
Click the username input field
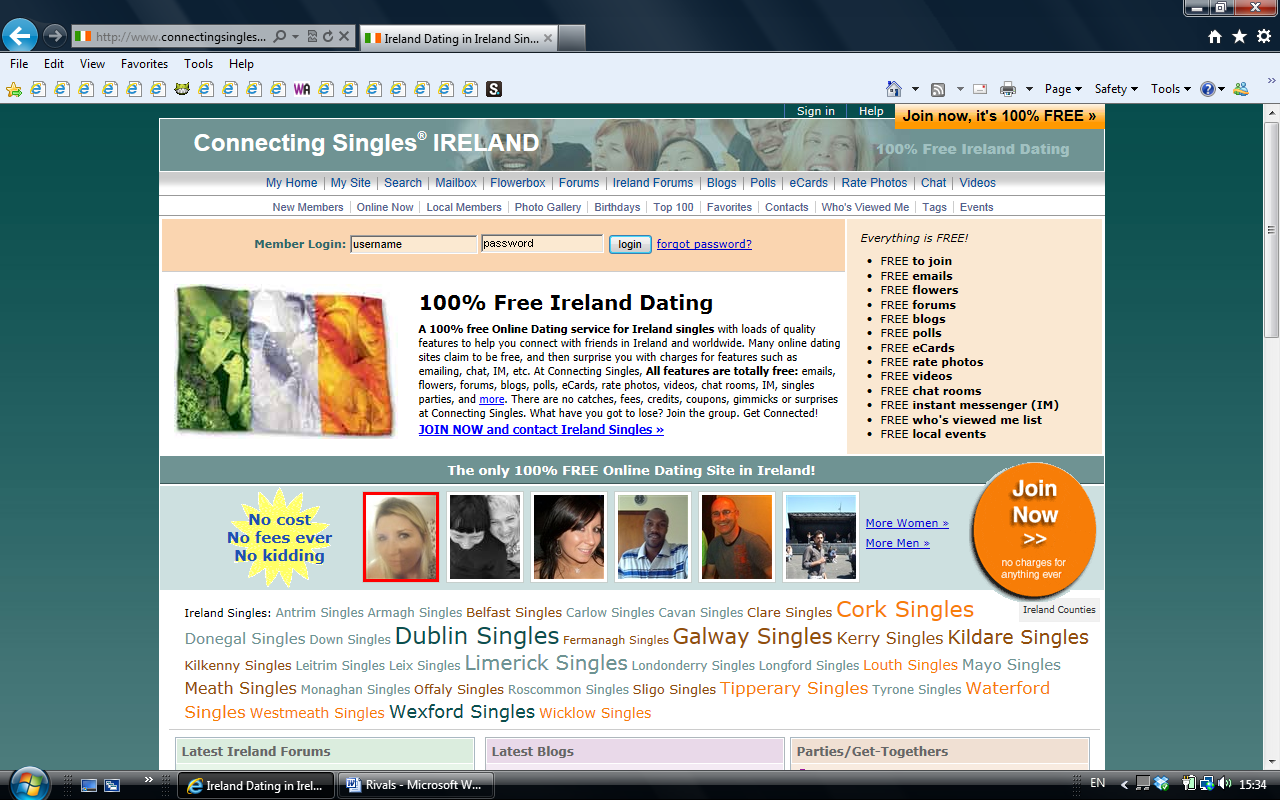pyautogui.click(x=413, y=244)
